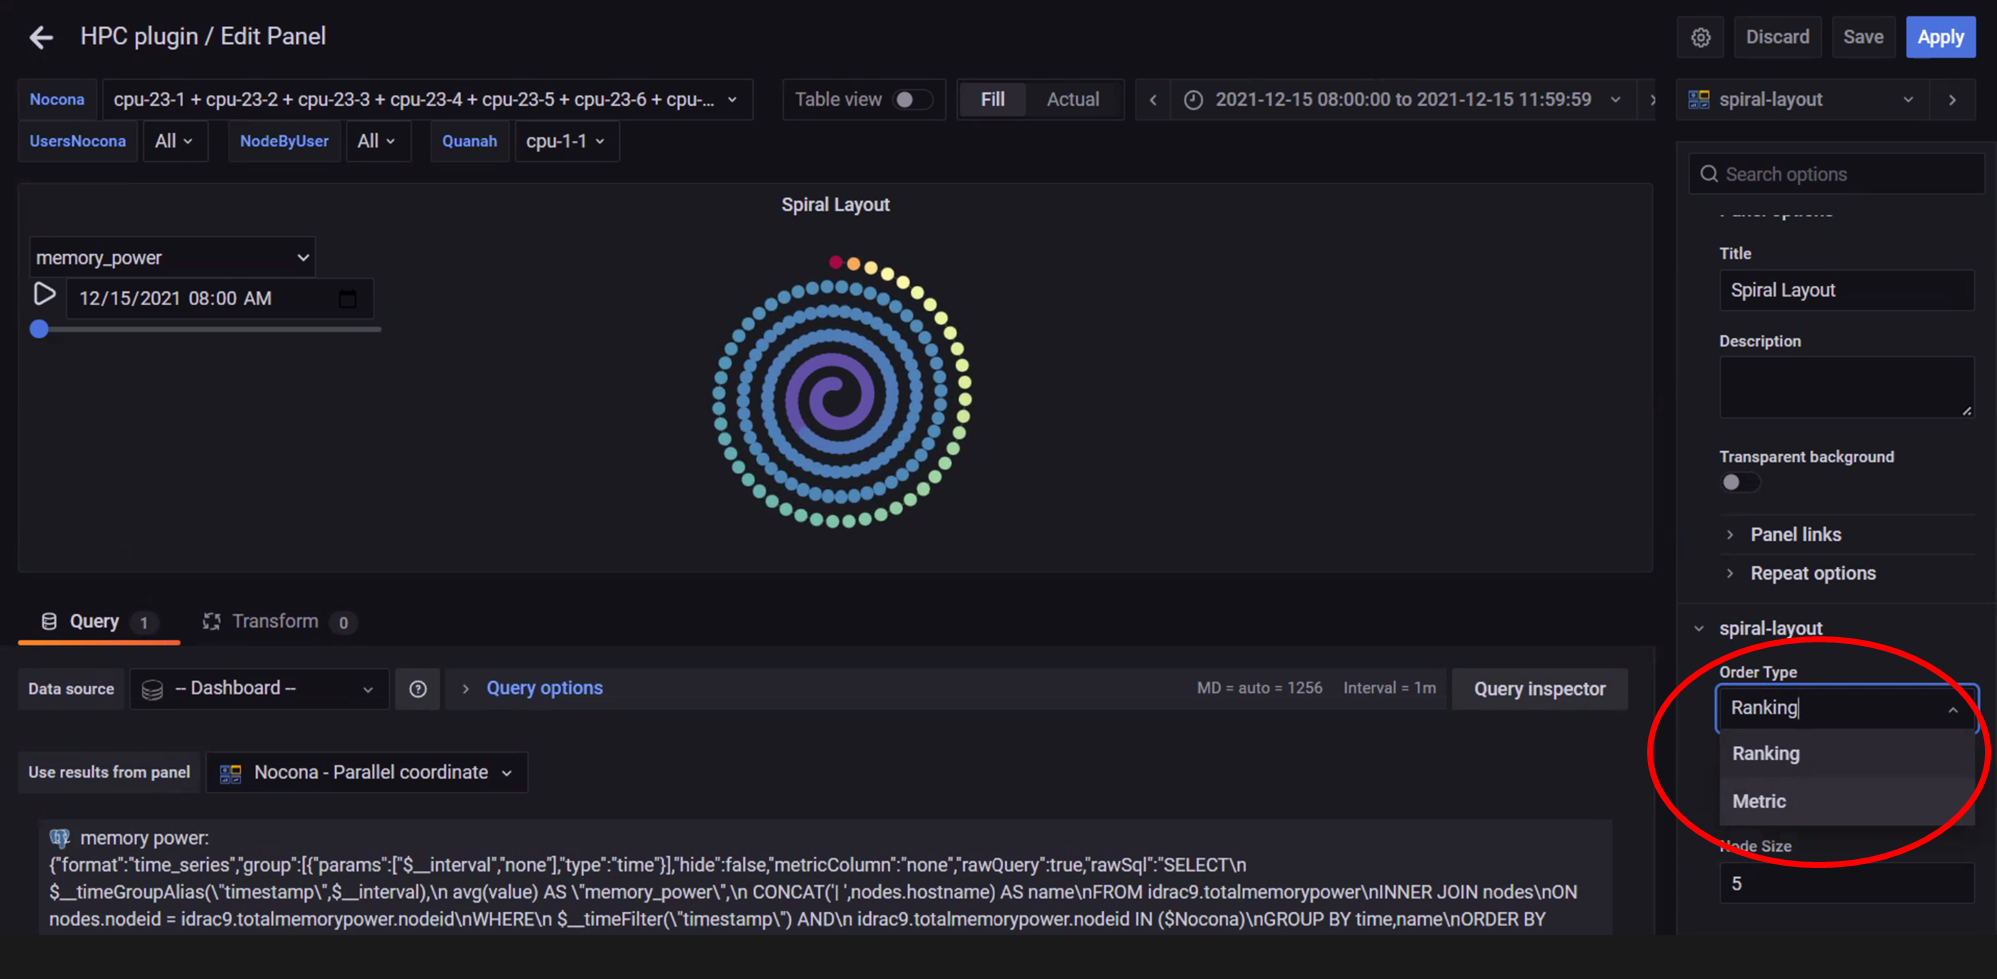
Task: Collapse options pane with right chevron
Action: coord(1952,100)
